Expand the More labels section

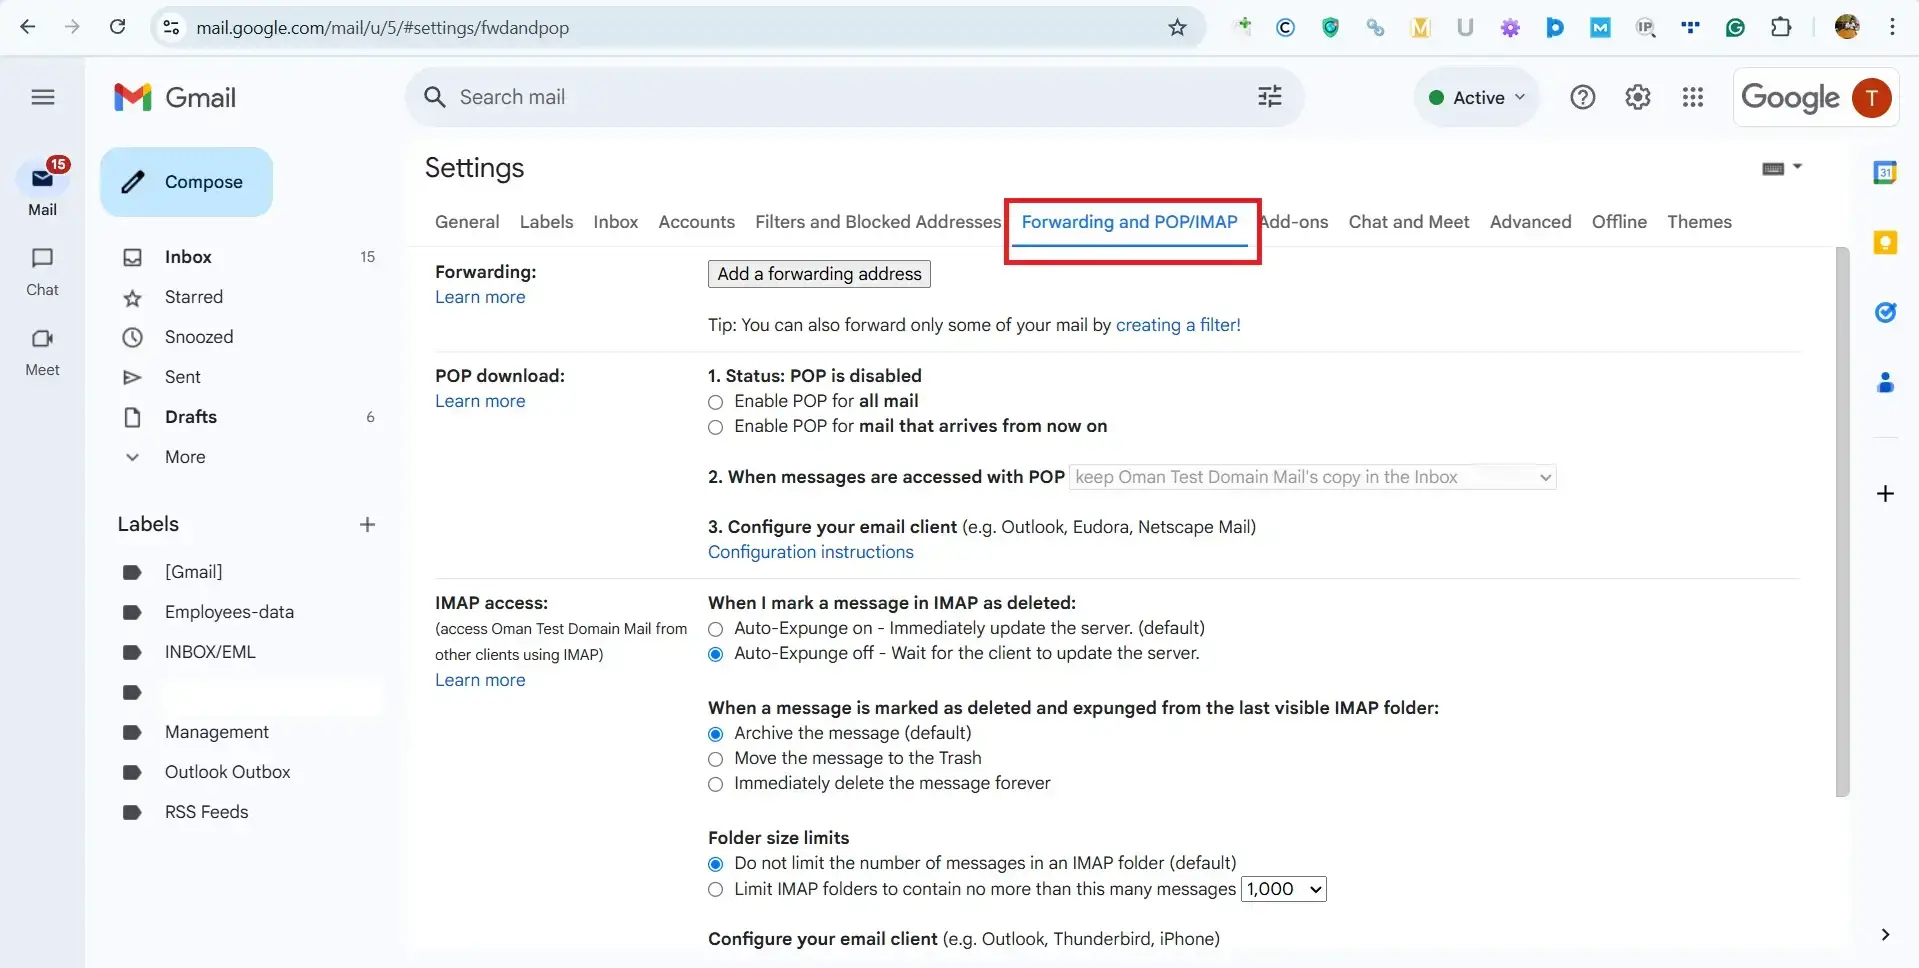tap(185, 456)
